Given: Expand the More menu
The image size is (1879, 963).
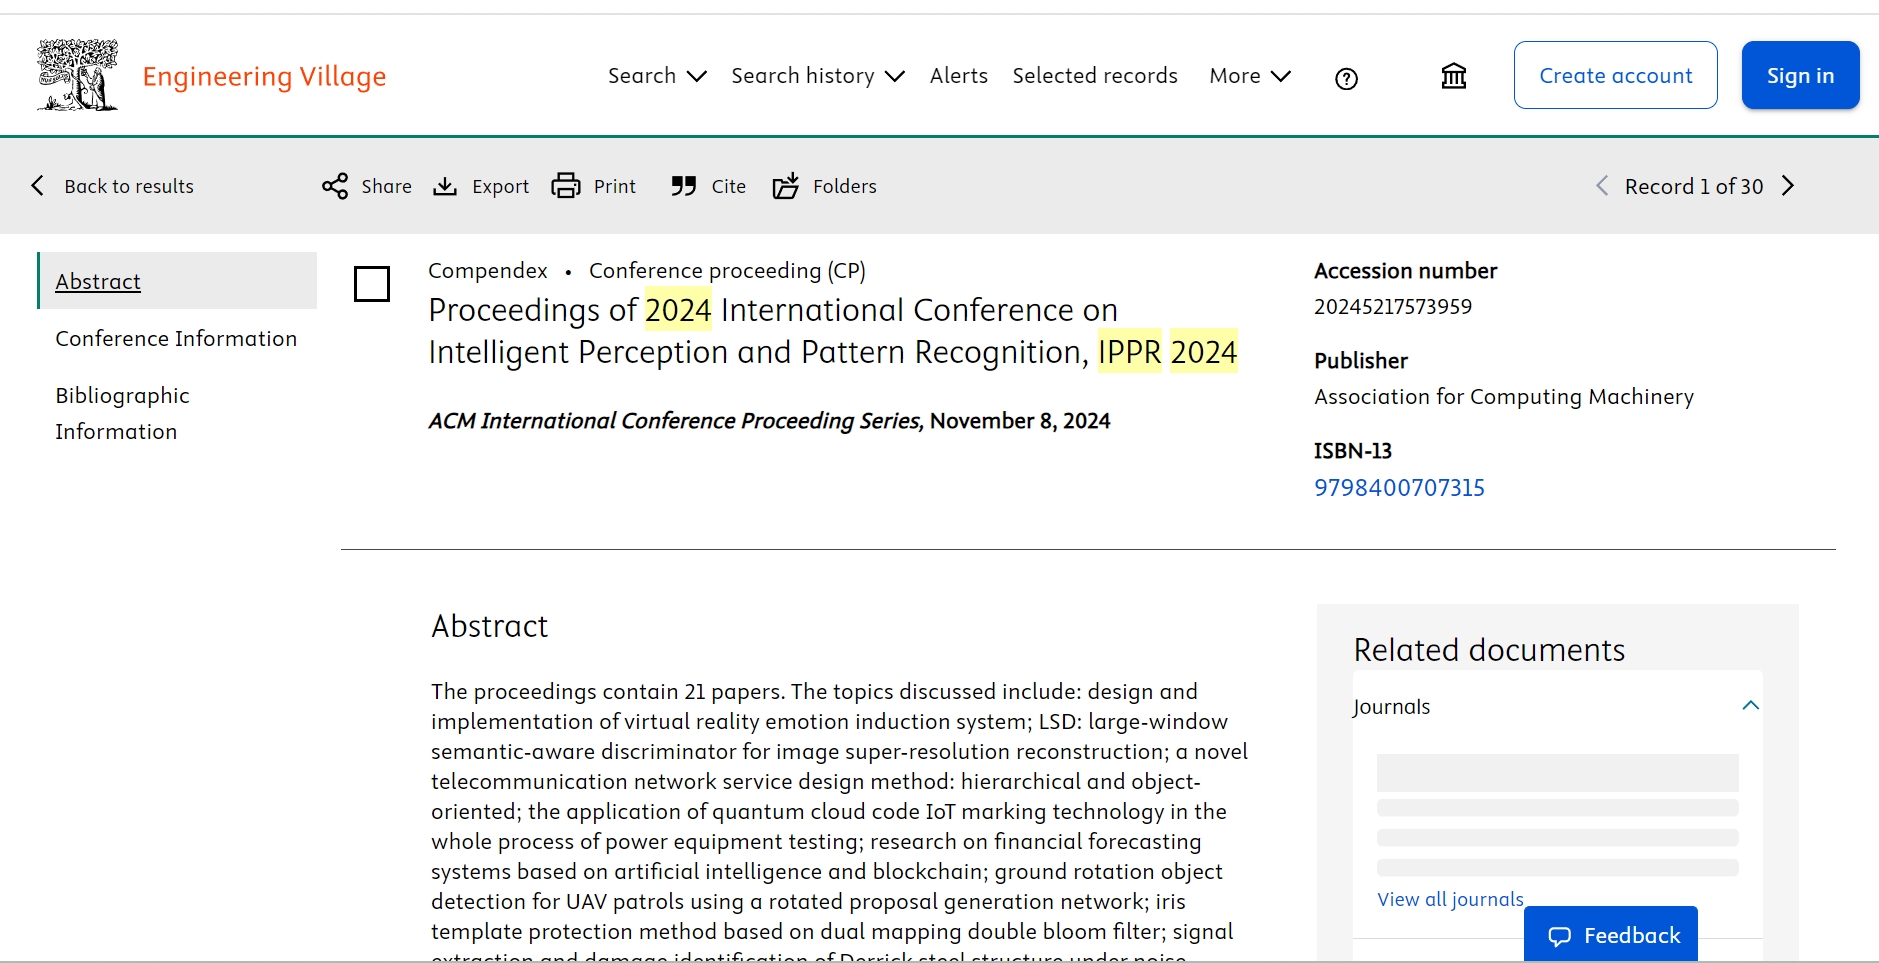Looking at the screenshot, I should pyautogui.click(x=1250, y=76).
